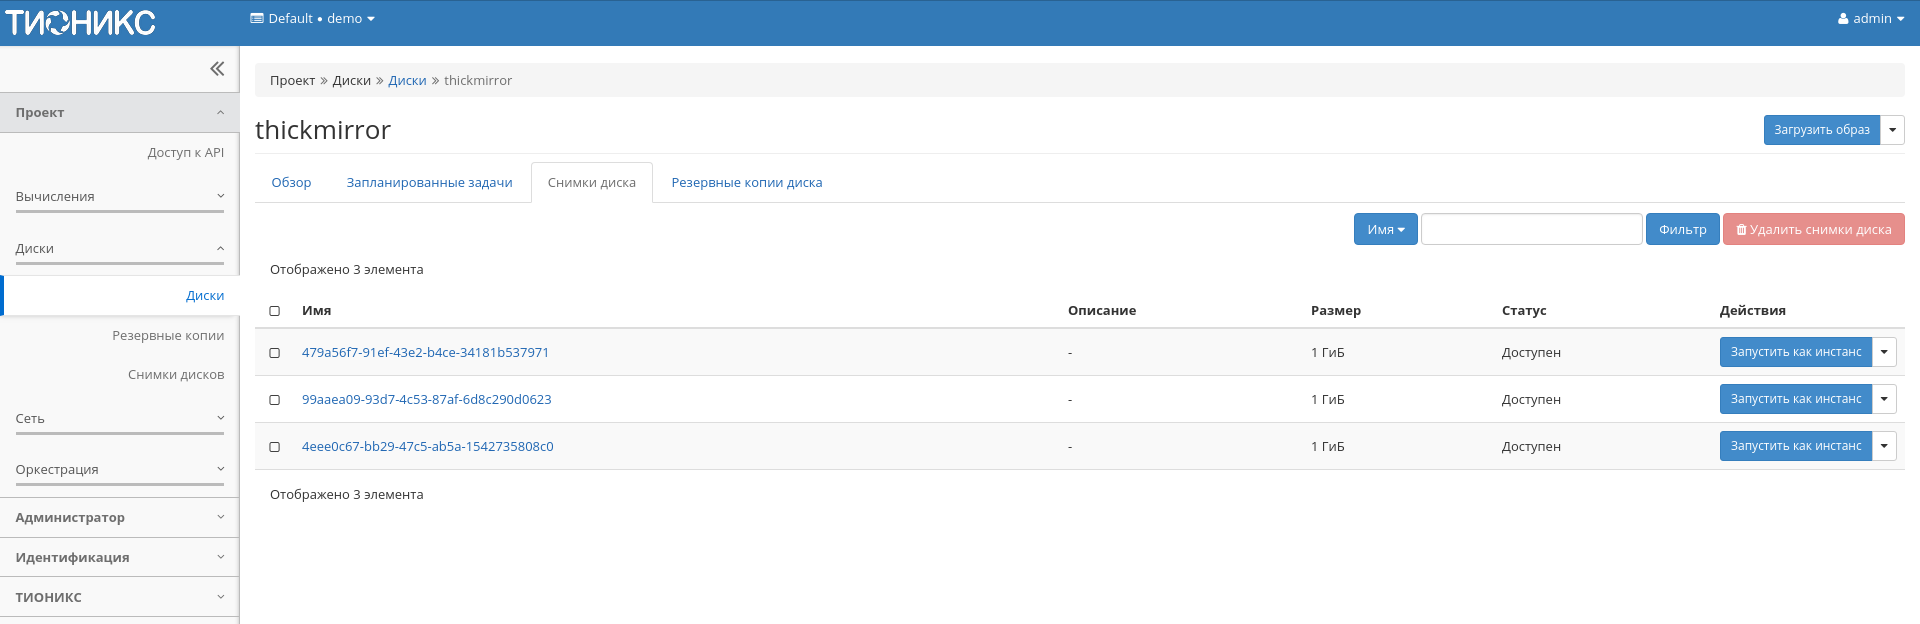
Task: Click the TIONIX logo
Action: (x=81, y=22)
